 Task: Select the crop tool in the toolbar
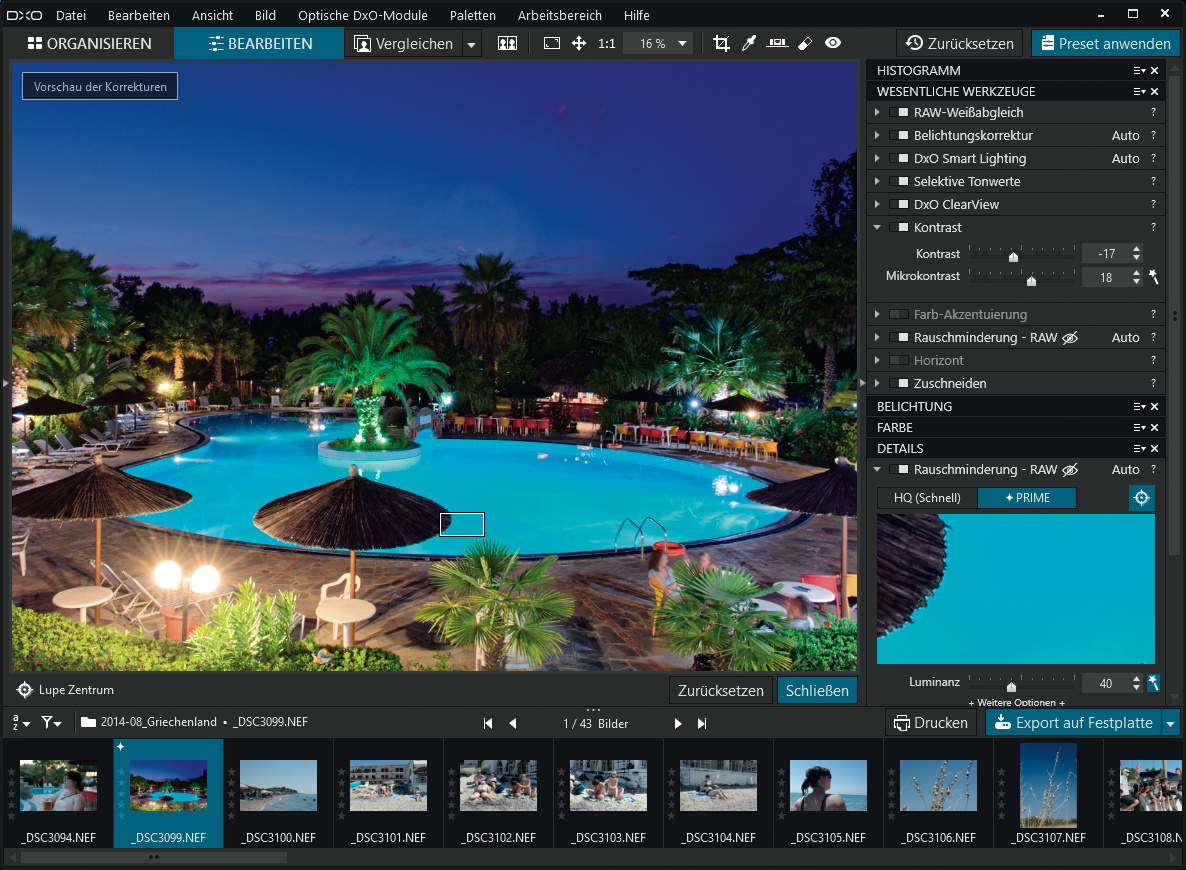click(721, 43)
